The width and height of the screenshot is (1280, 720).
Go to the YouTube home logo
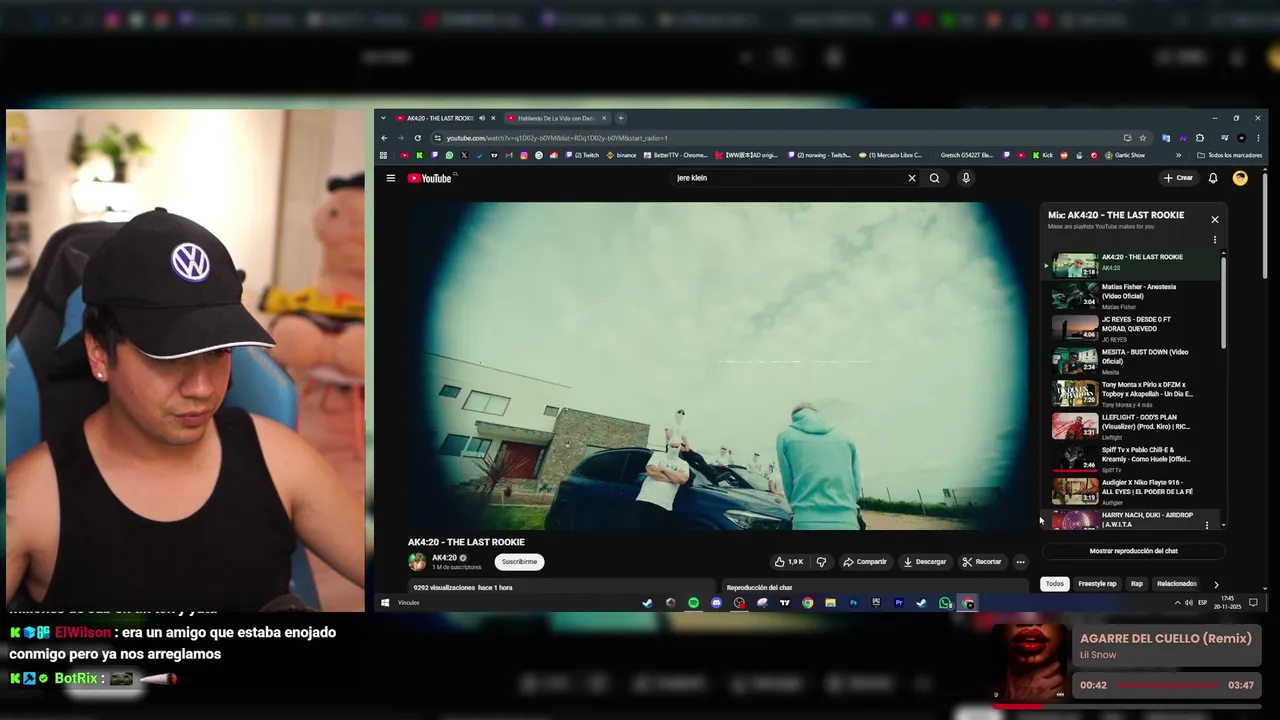(430, 178)
